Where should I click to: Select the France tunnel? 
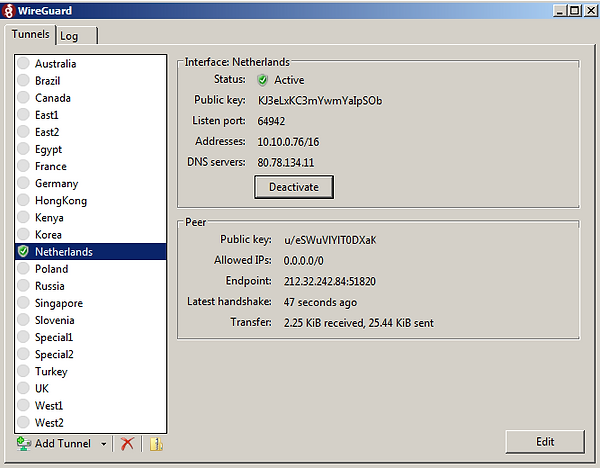90,166
